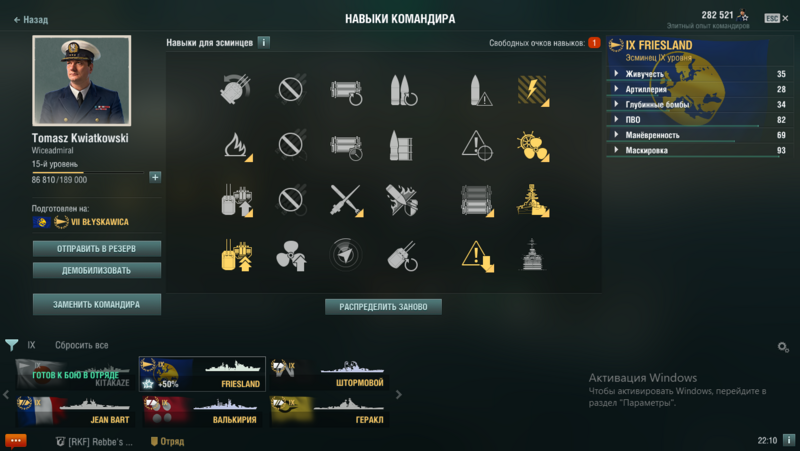The image size is (800, 451).
Task: Click the propeller with up arrow skill
Action: [291, 255]
